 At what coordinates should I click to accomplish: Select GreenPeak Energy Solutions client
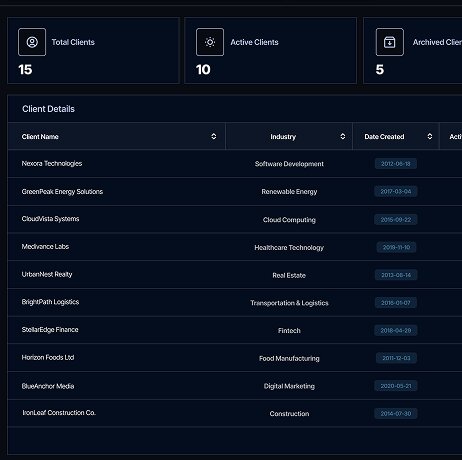pos(62,192)
